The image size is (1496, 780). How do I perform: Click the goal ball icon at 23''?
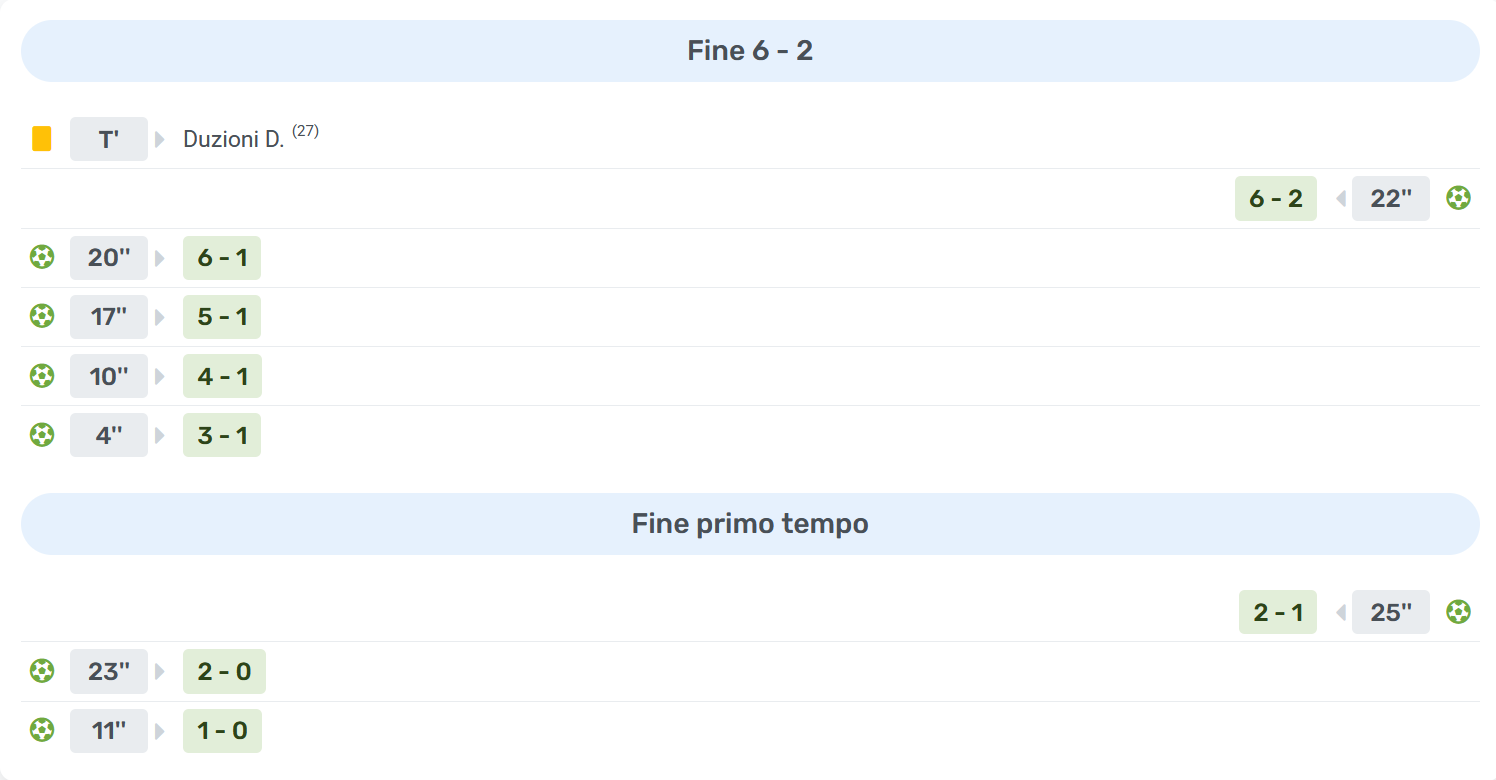coord(41,671)
